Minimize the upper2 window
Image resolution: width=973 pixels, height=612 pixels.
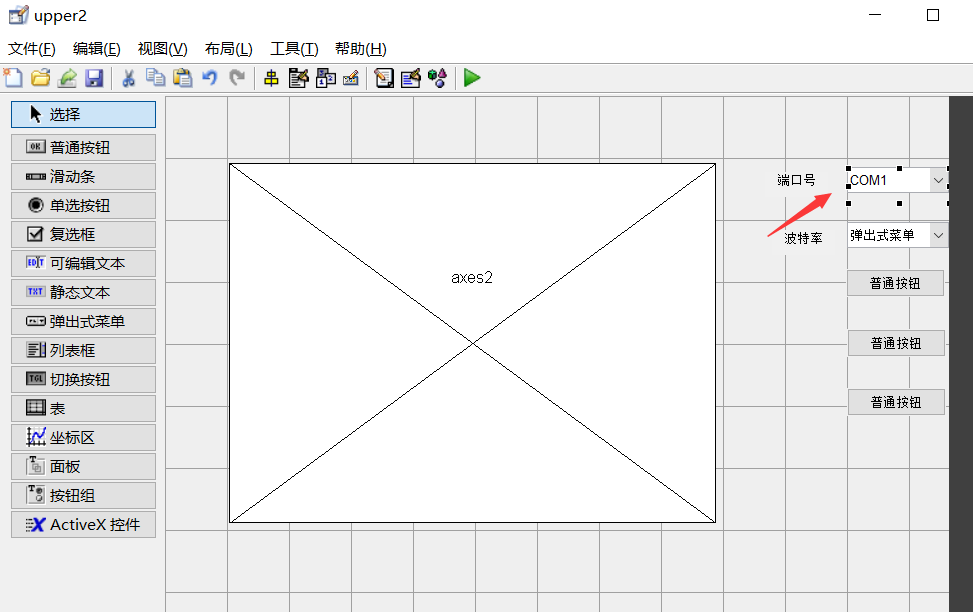click(x=875, y=15)
